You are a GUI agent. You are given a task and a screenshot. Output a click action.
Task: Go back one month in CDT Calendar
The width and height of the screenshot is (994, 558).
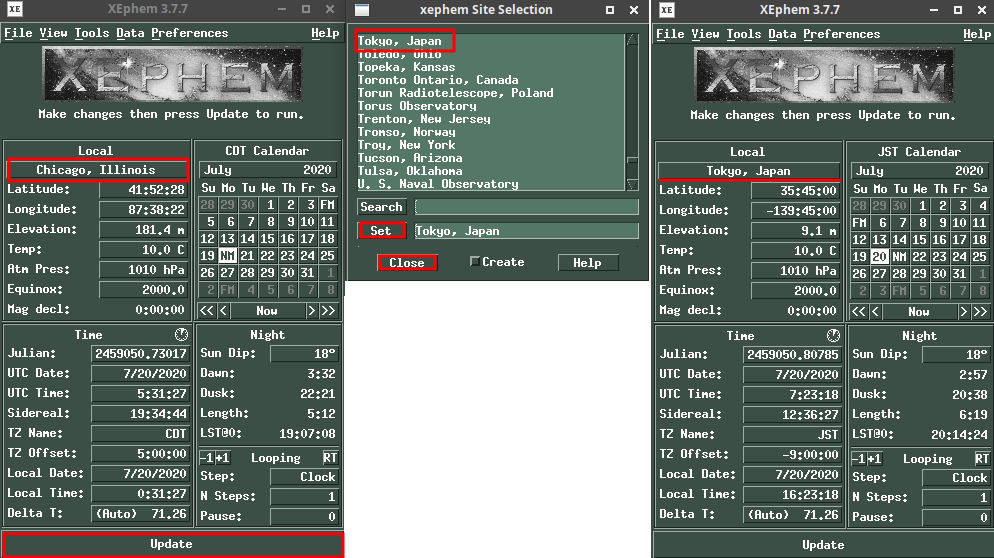point(223,311)
